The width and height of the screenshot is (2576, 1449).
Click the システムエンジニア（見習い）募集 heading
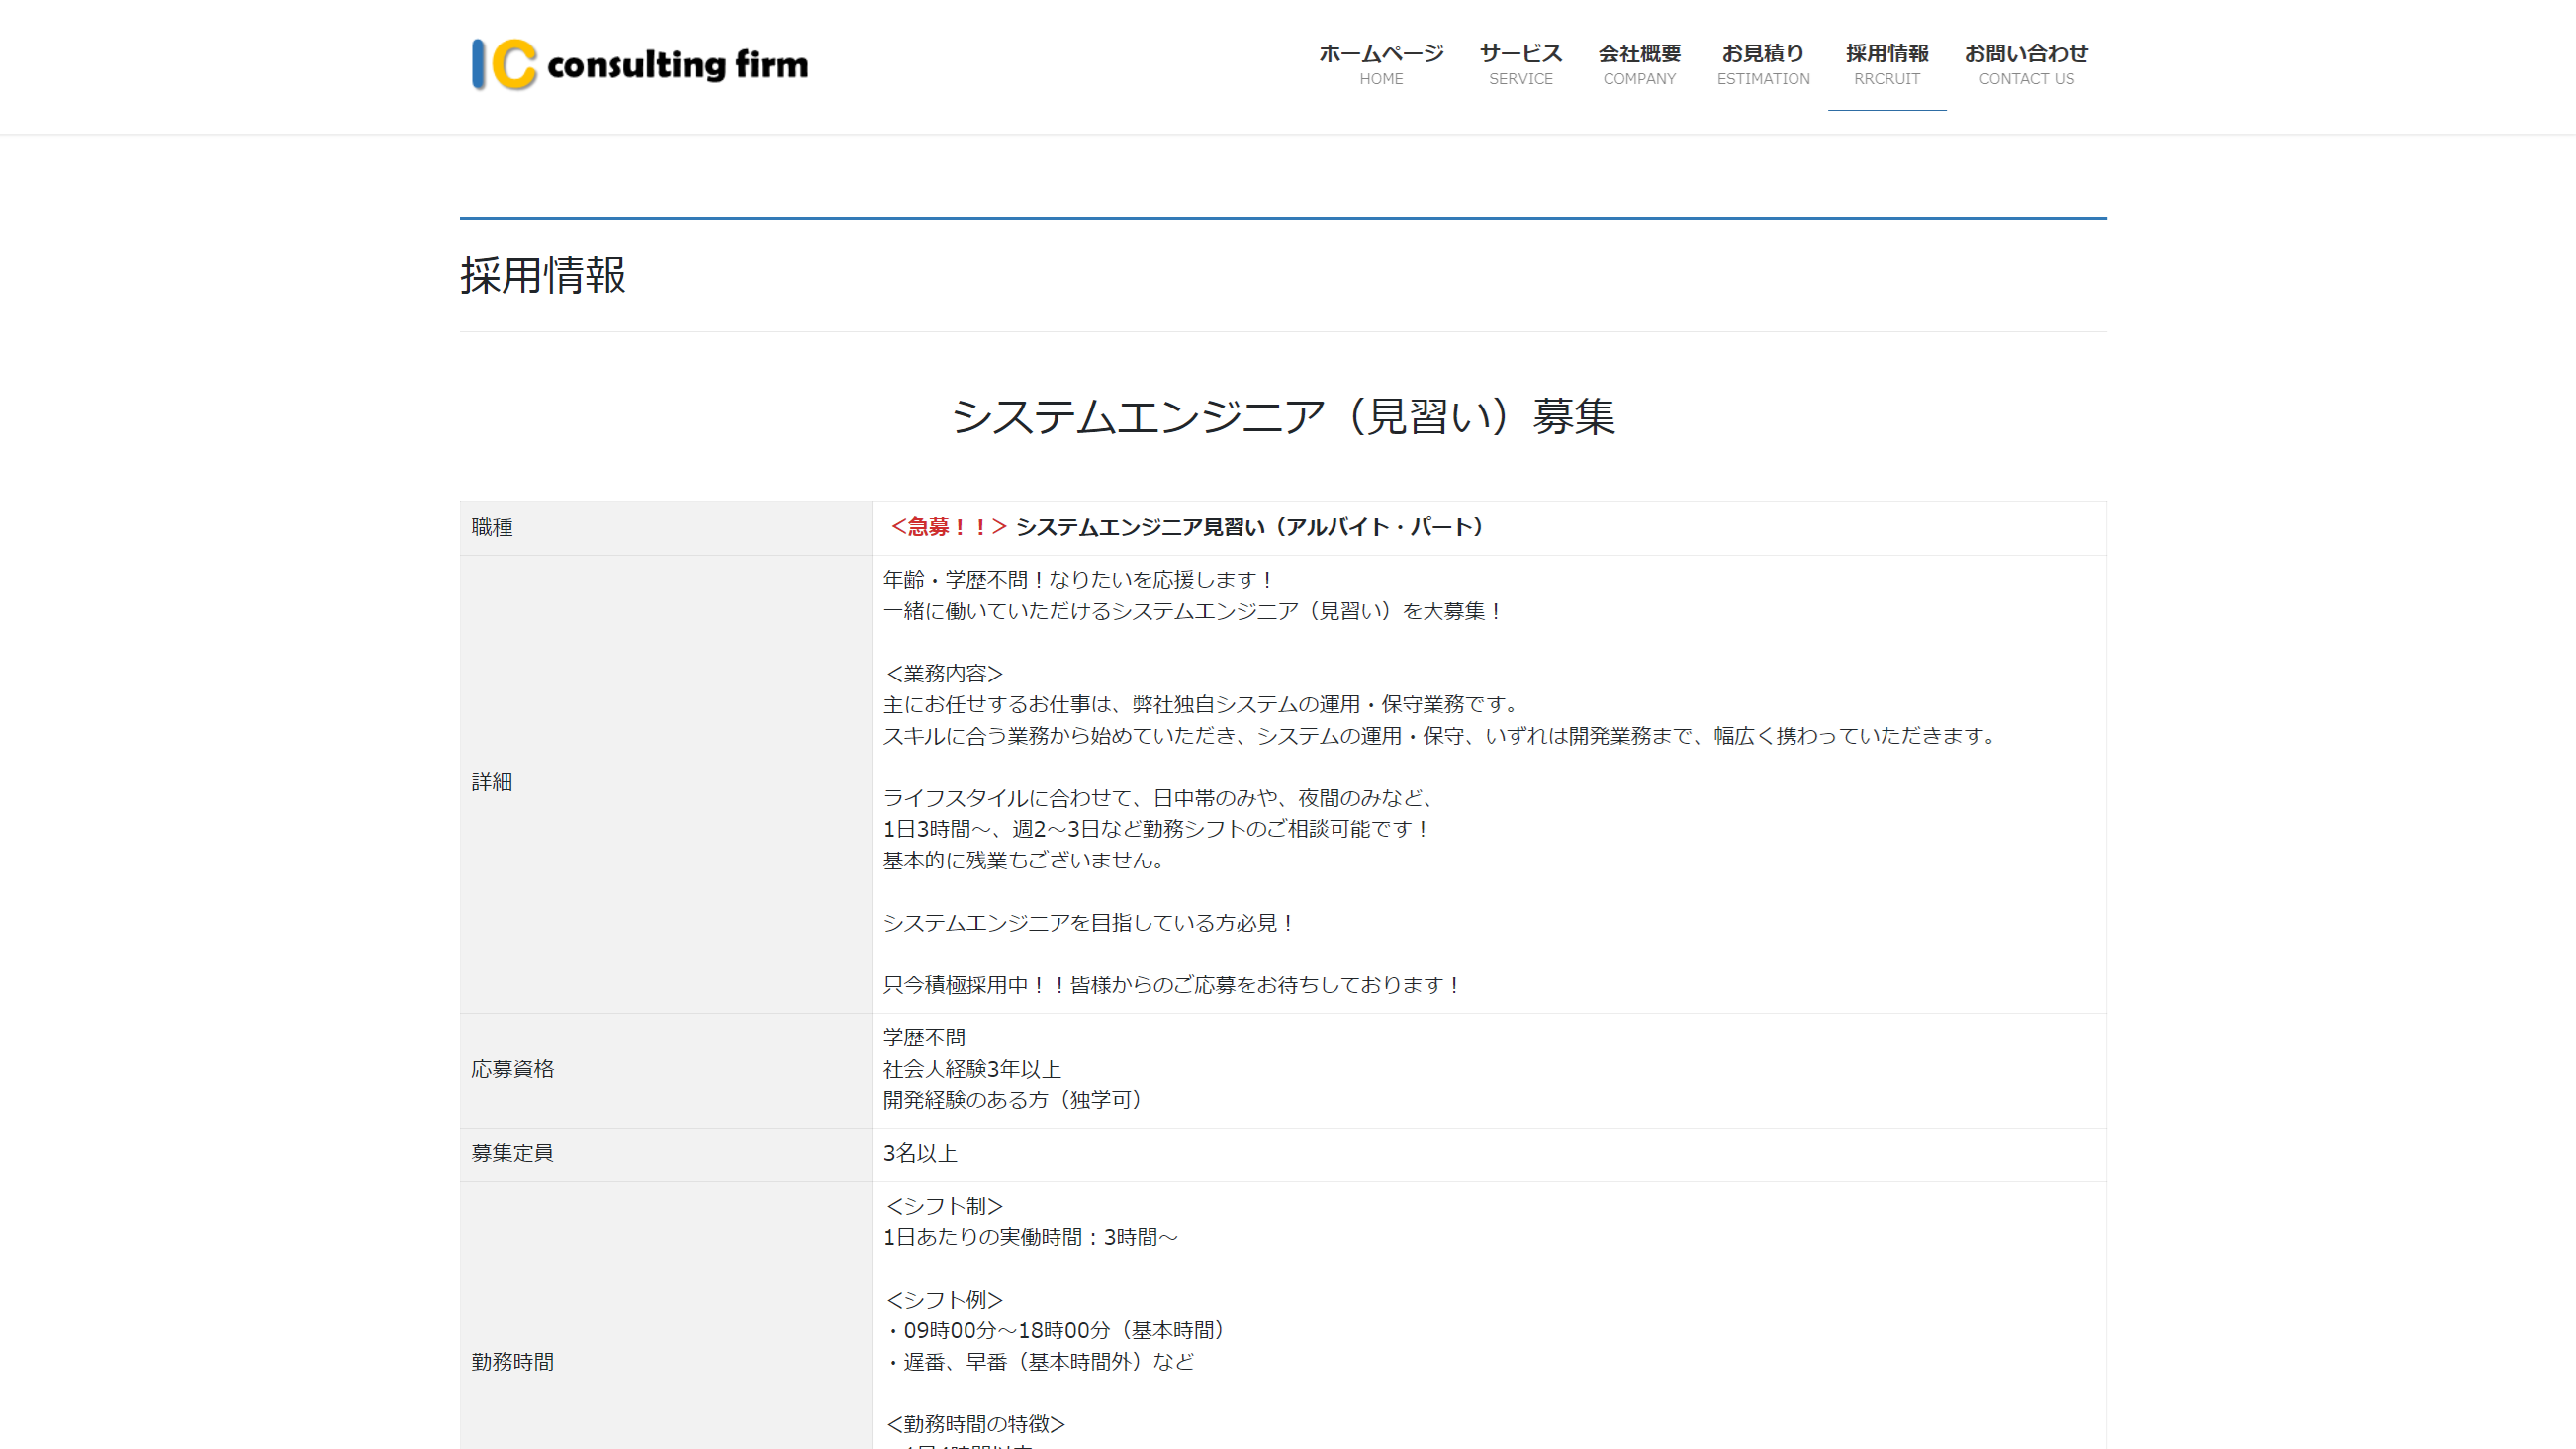click(x=1283, y=416)
